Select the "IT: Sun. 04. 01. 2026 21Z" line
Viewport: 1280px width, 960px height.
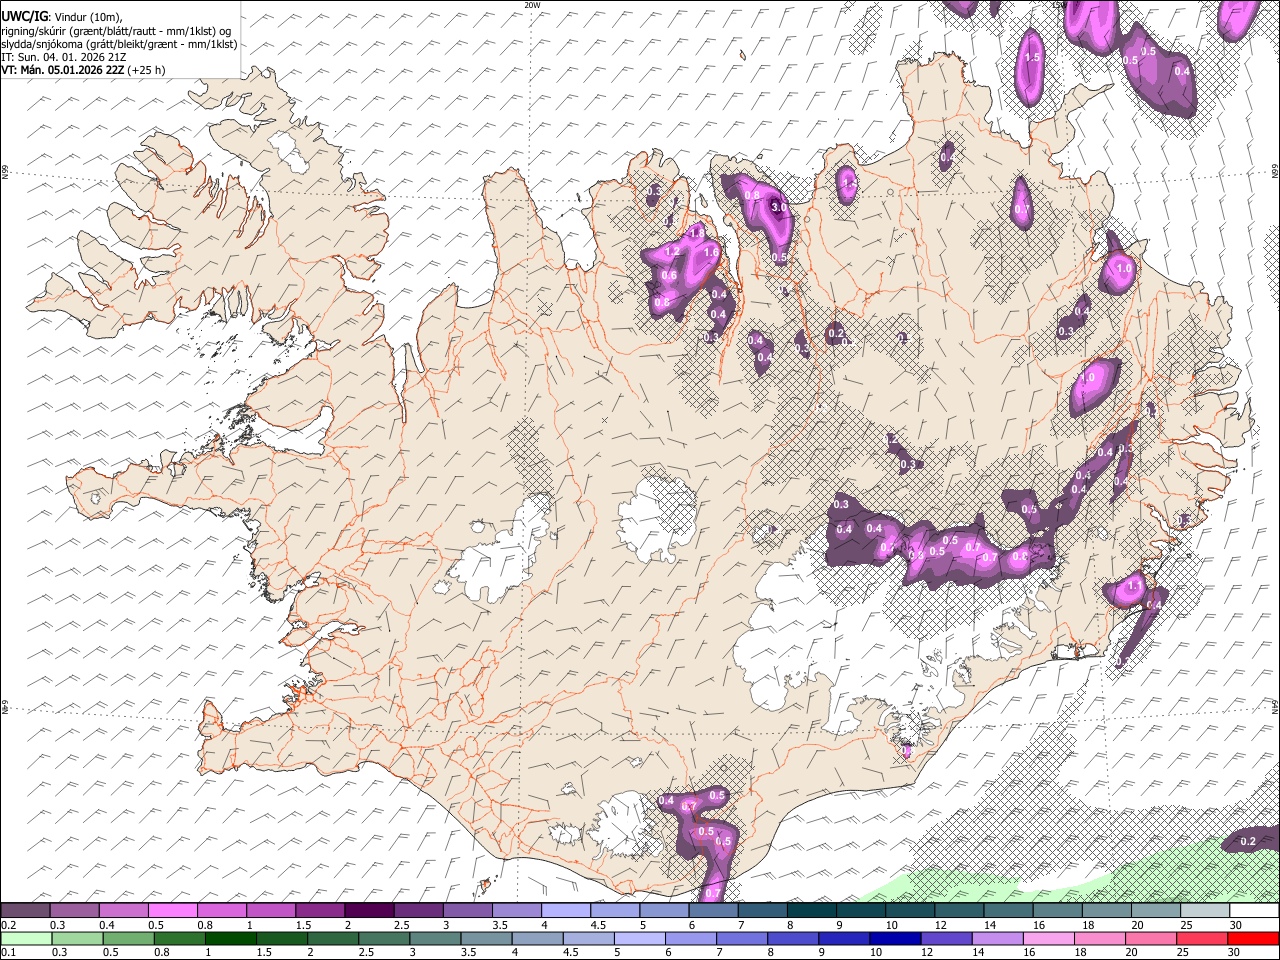pos(64,57)
